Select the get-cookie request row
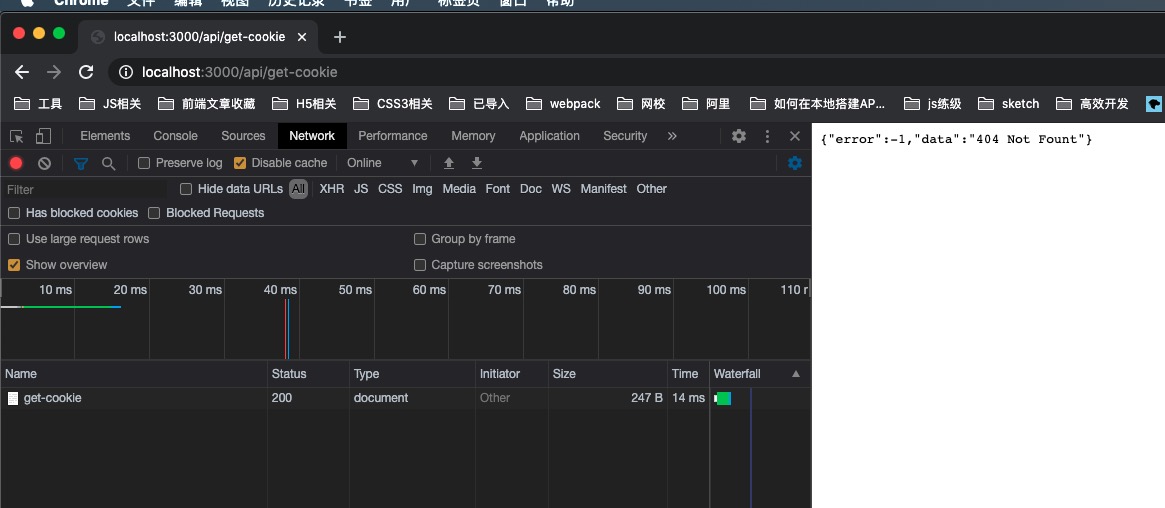Image resolution: width=1165 pixels, height=508 pixels. tap(53, 398)
